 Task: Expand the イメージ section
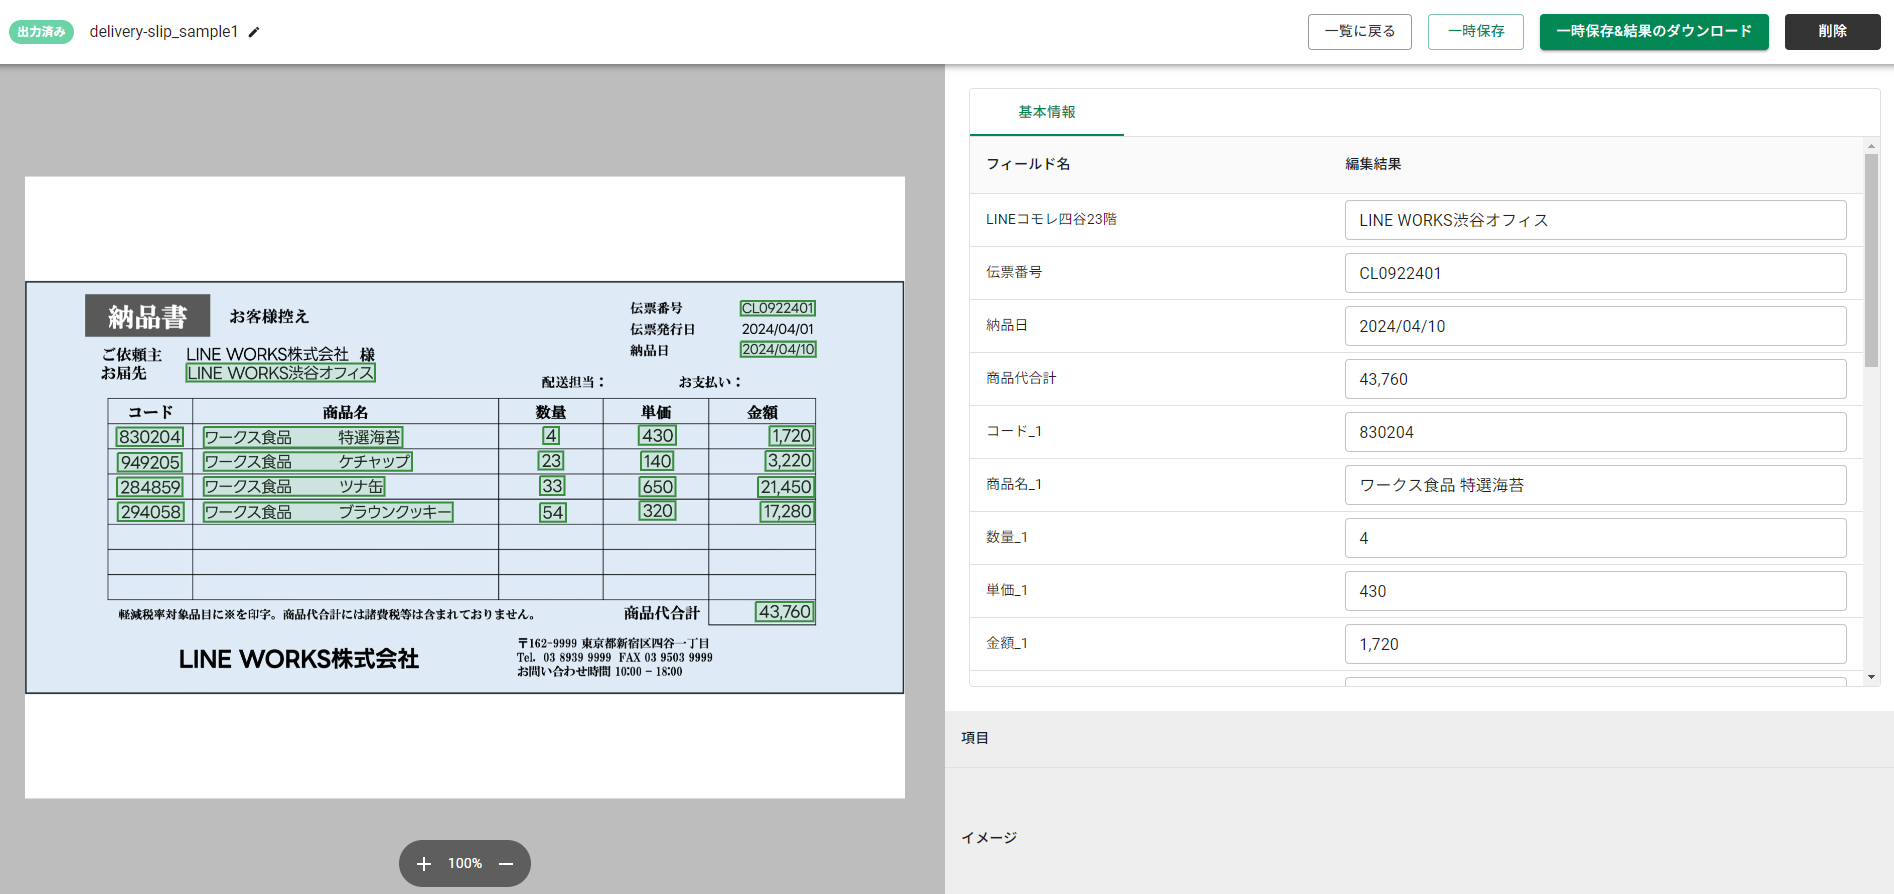point(1419,838)
